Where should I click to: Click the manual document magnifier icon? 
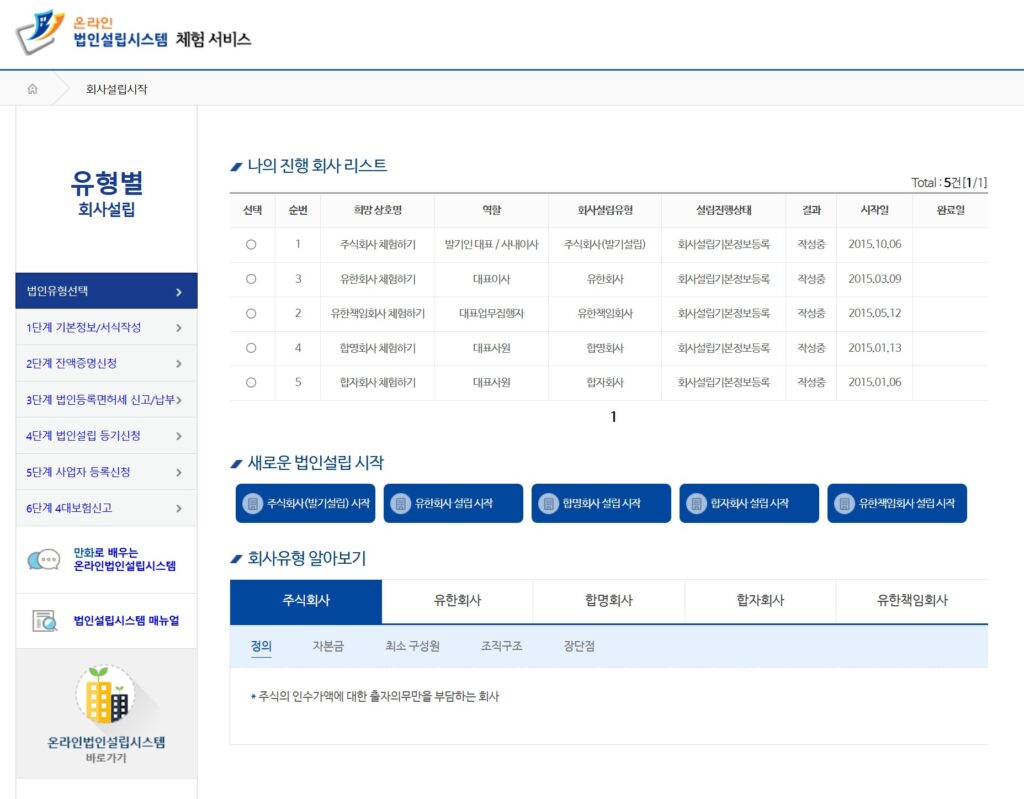[x=44, y=621]
